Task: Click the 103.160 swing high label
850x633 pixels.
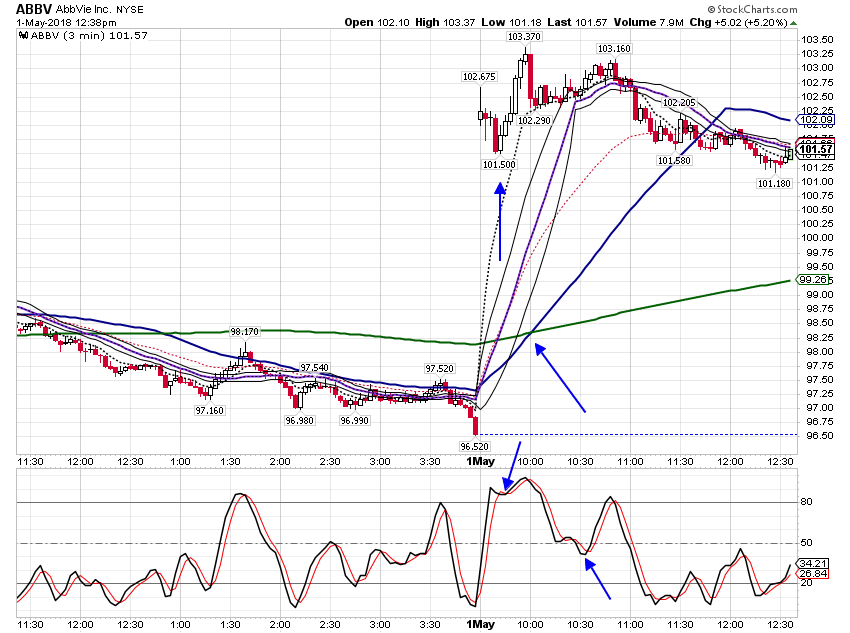Action: (614, 49)
